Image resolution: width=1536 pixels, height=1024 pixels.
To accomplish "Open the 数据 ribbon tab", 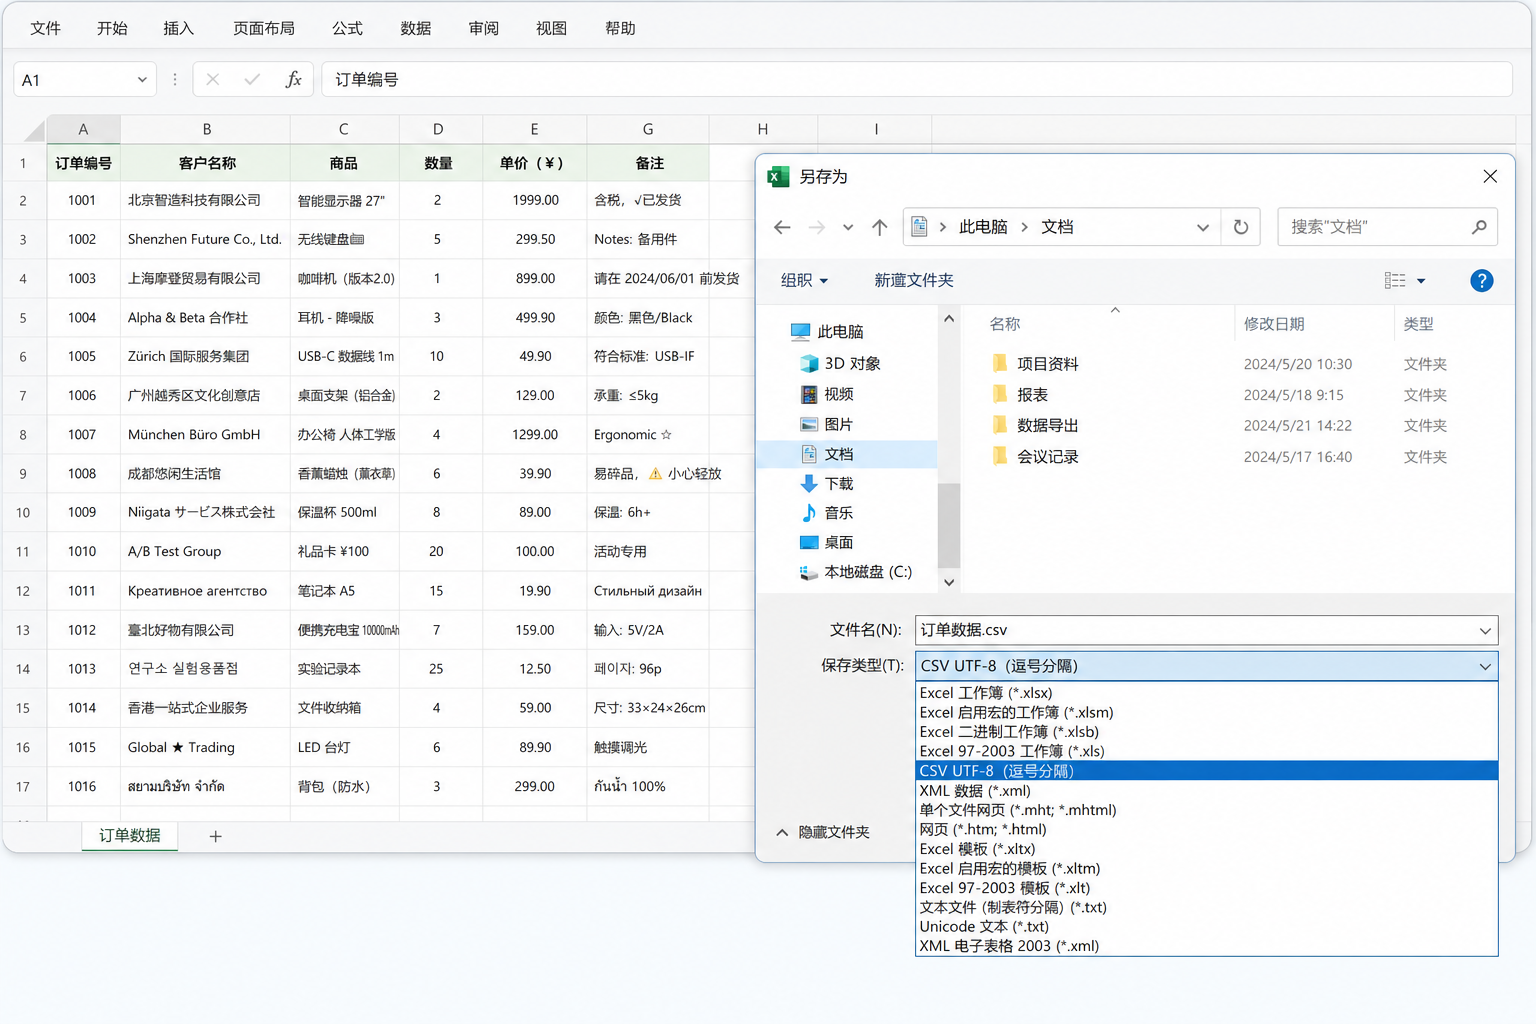I will point(416,28).
